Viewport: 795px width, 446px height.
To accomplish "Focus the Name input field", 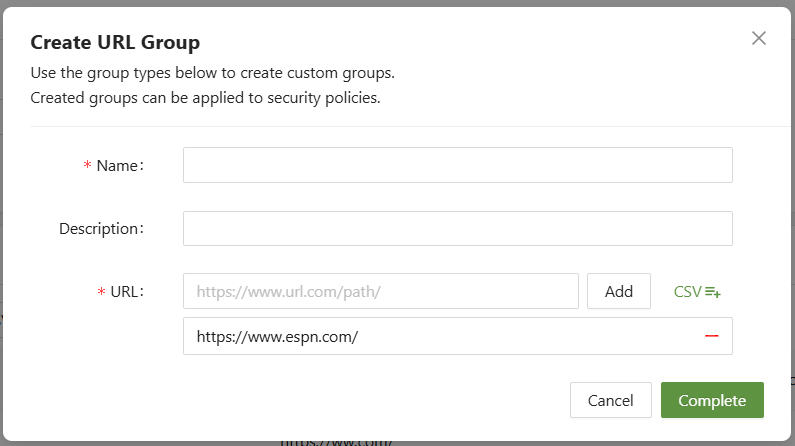I will point(457,166).
